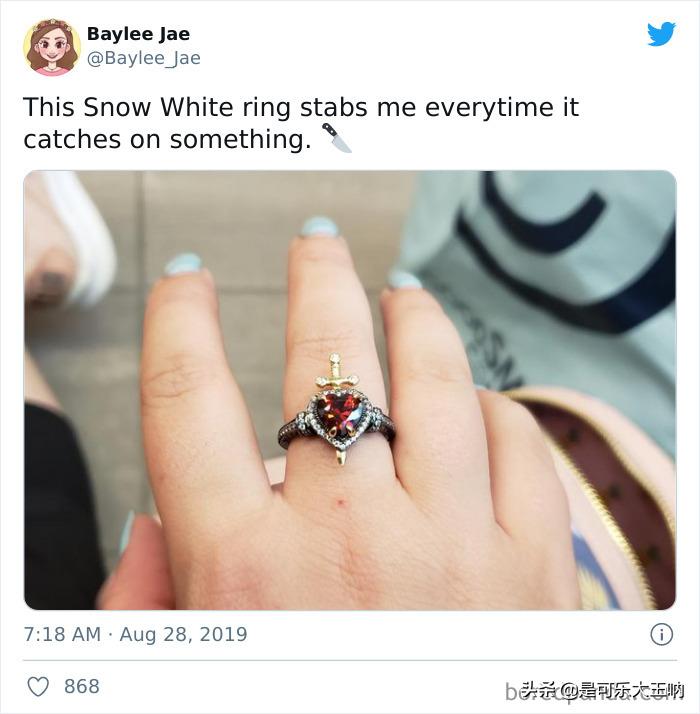The width and height of the screenshot is (700, 714).
Task: Click the red heart gemstone on the ring
Action: pos(338,413)
